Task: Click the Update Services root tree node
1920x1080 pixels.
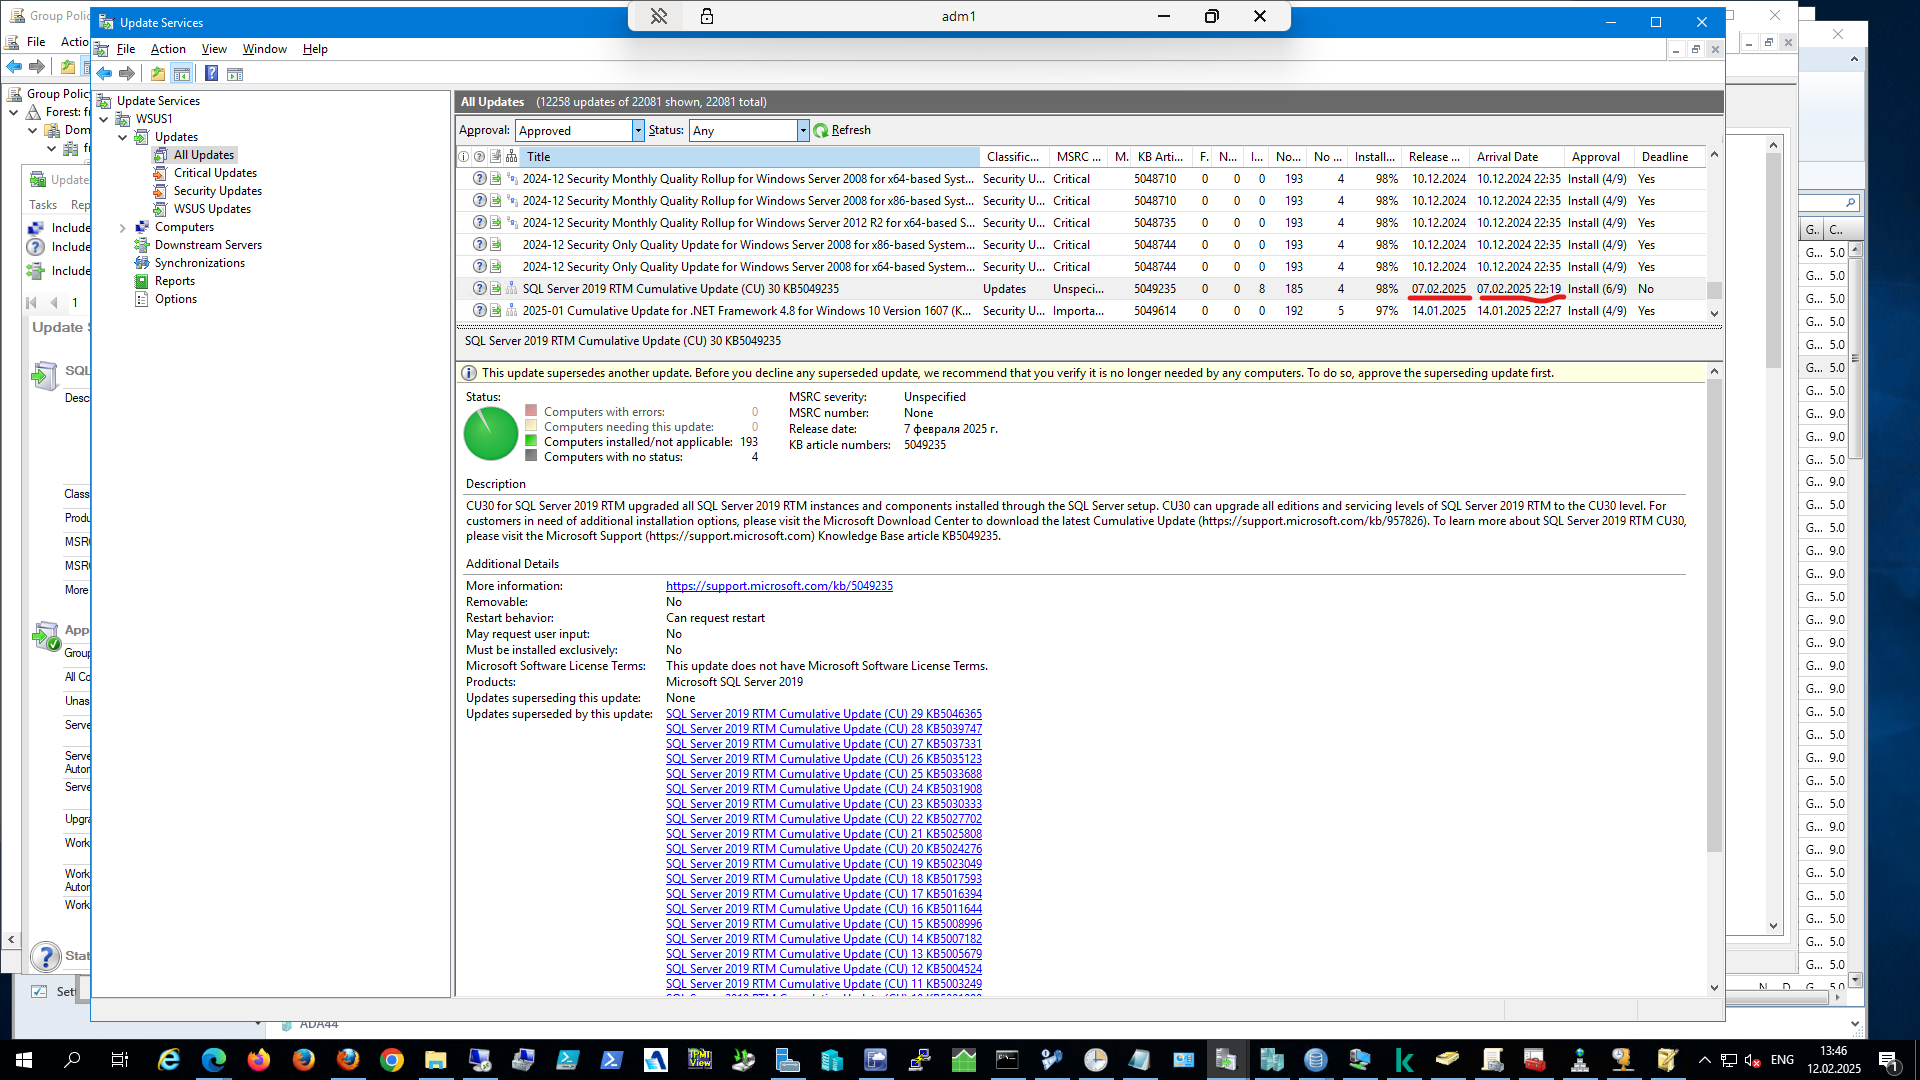Action: tap(158, 101)
